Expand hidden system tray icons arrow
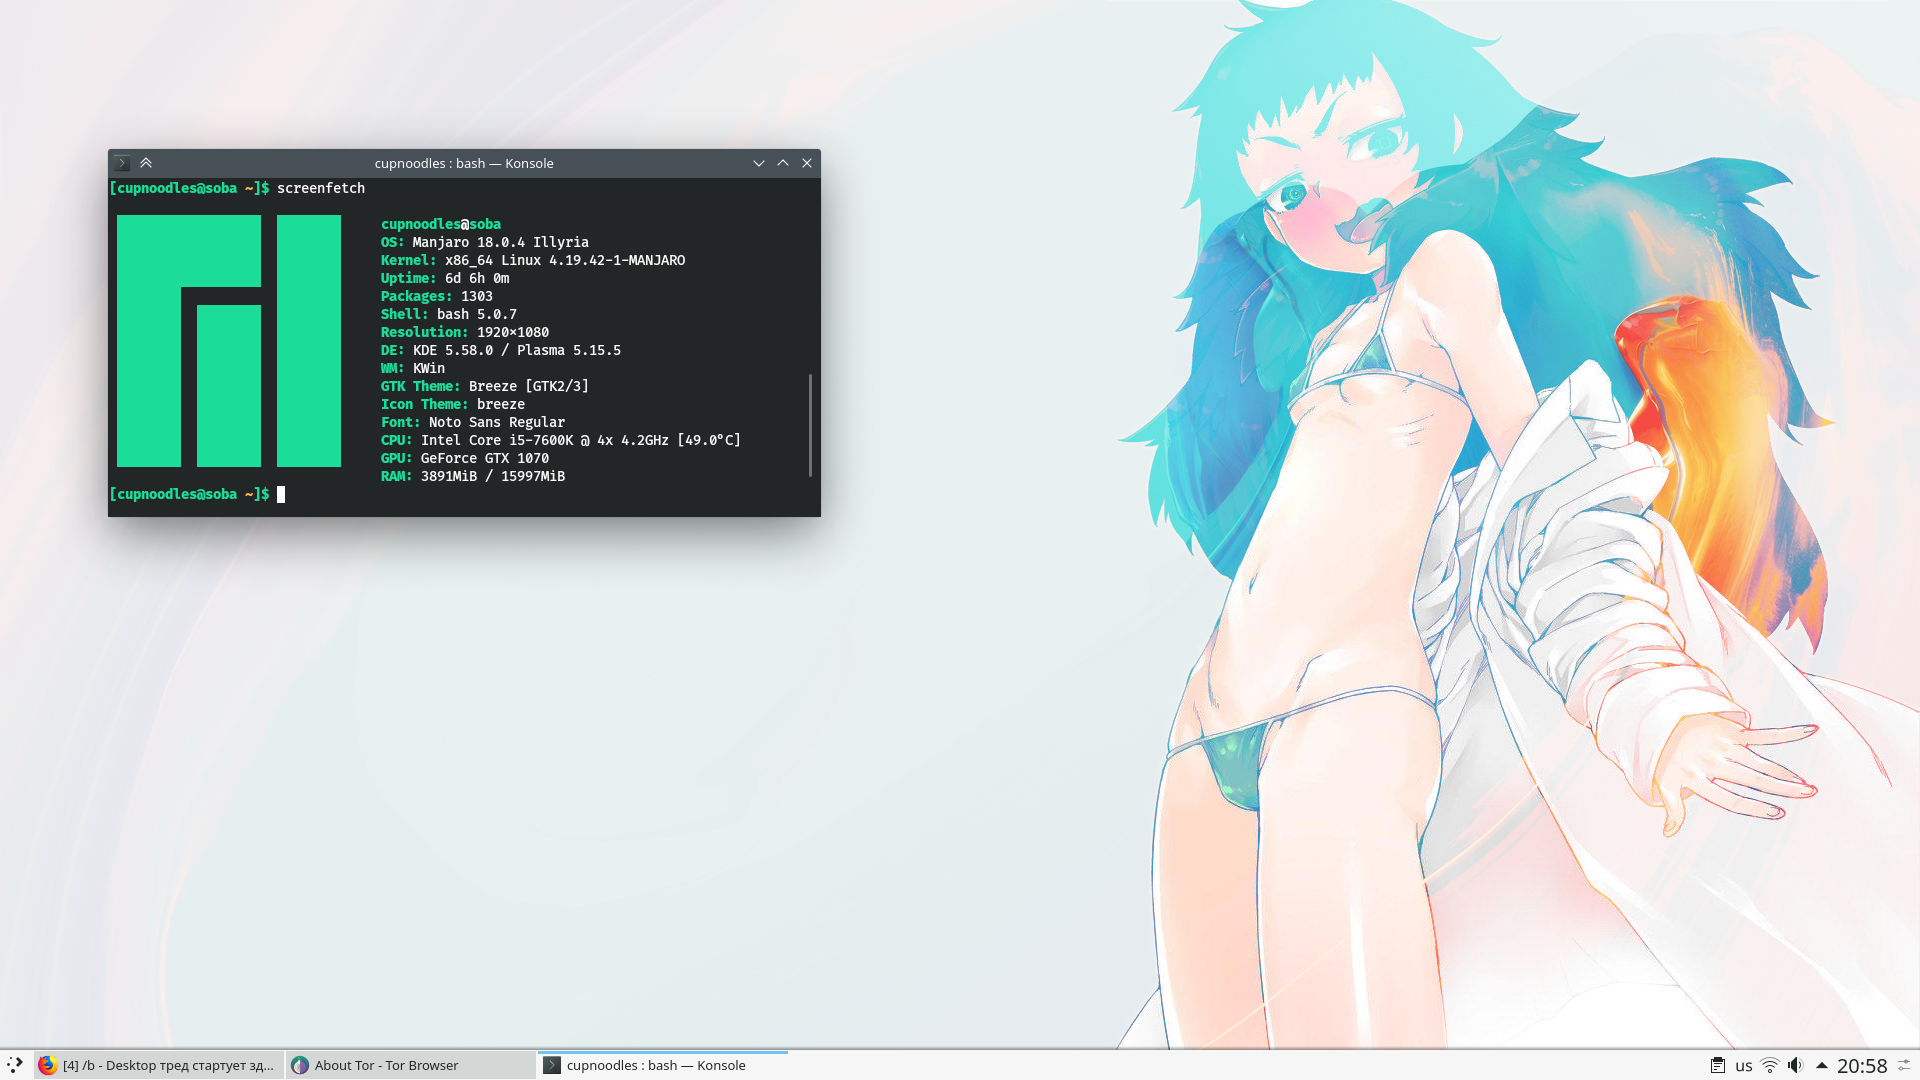The height and width of the screenshot is (1080, 1920). click(x=1822, y=1066)
